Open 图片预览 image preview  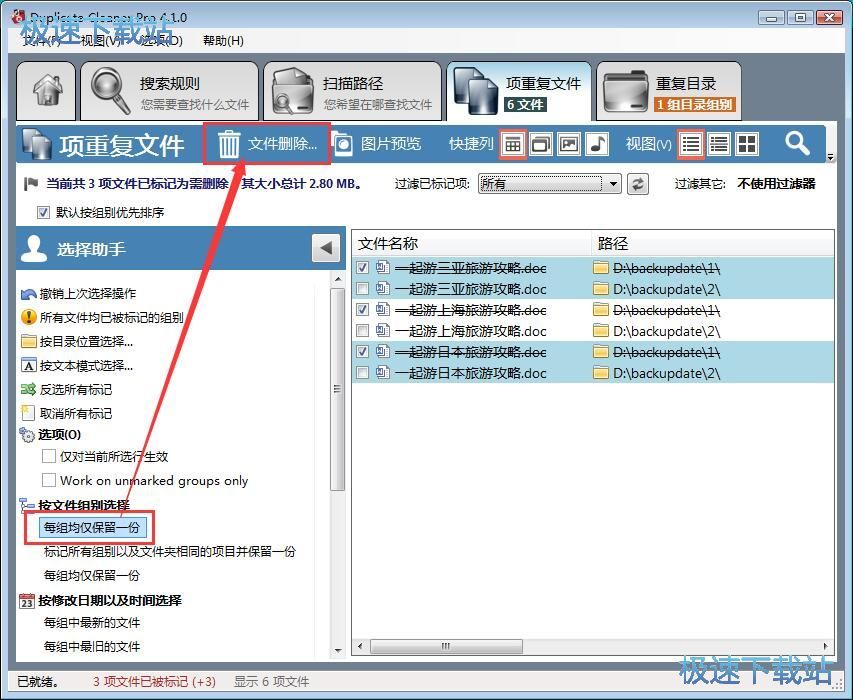coord(377,144)
